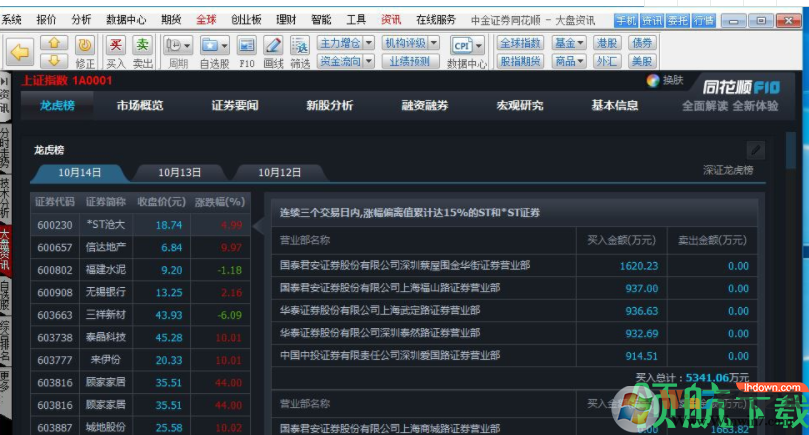Select the 画线 drawing pencil tool
Screen dimensions: 809x435
click(x=273, y=45)
